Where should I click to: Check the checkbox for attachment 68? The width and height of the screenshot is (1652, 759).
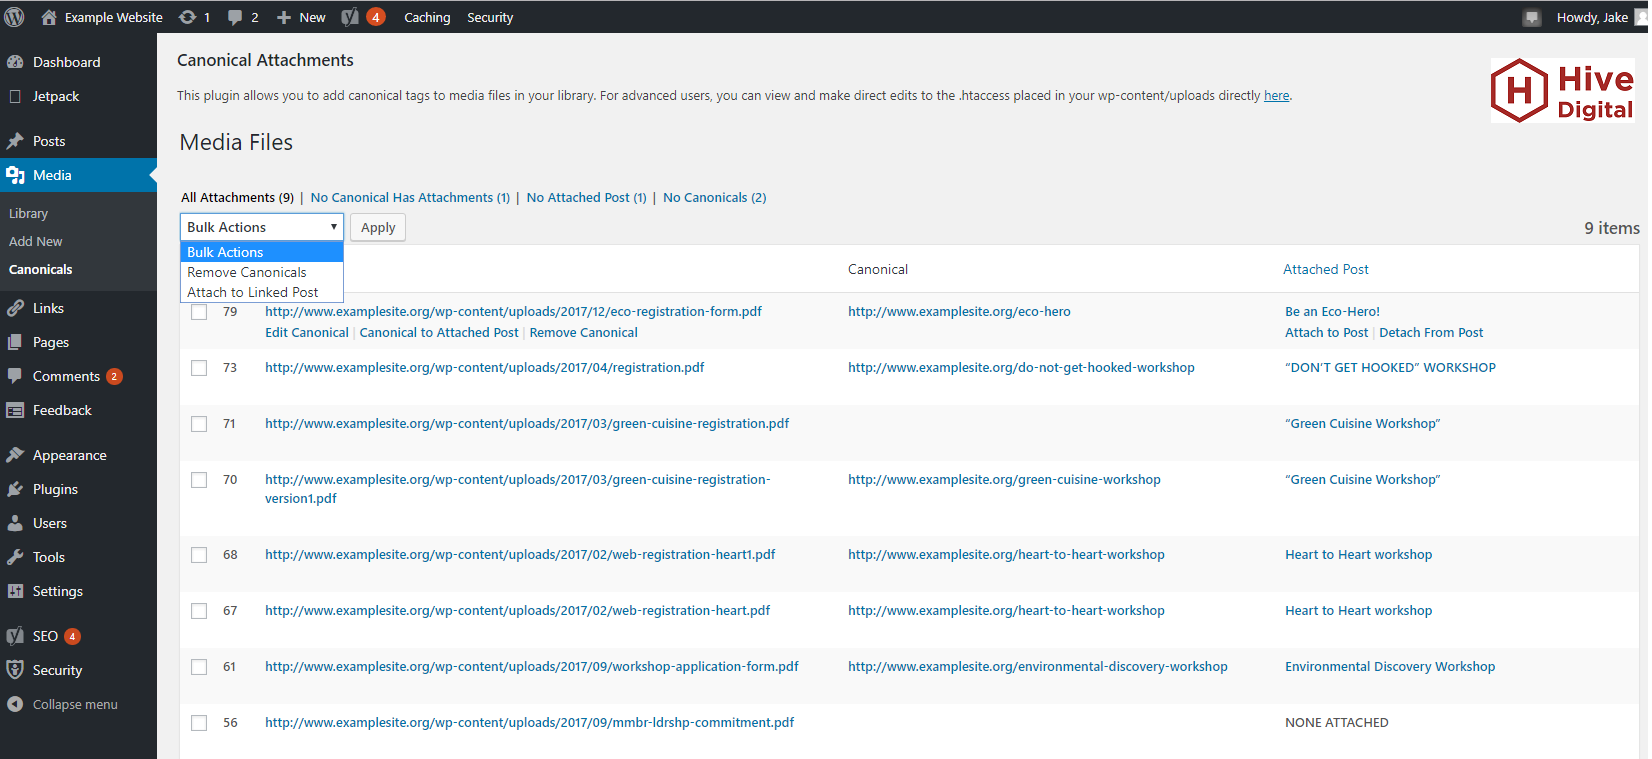[199, 555]
